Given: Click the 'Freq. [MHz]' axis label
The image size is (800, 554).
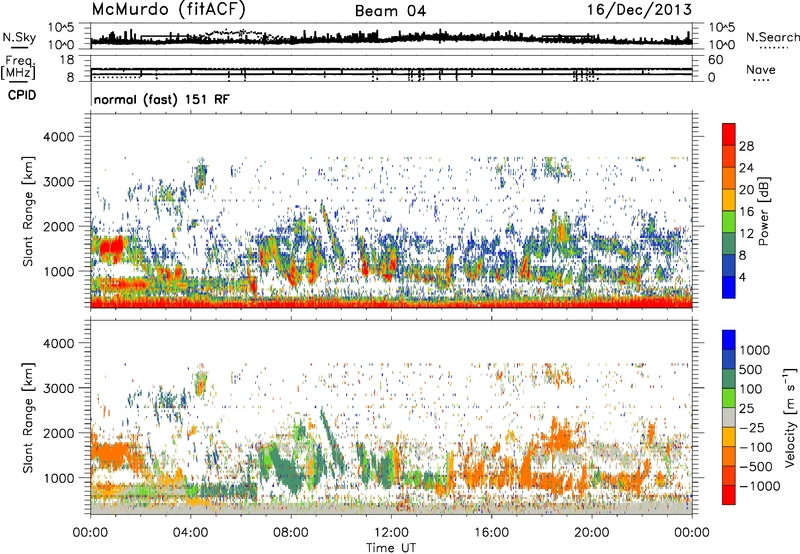Looking at the screenshot, I should point(18,68).
